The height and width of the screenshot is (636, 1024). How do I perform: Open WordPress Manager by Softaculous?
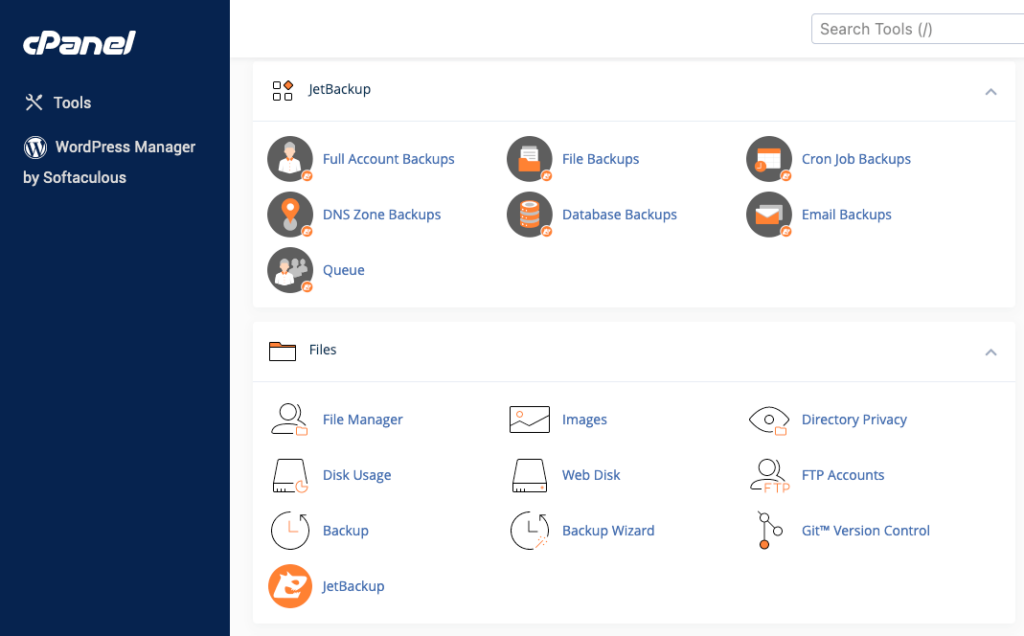point(109,162)
